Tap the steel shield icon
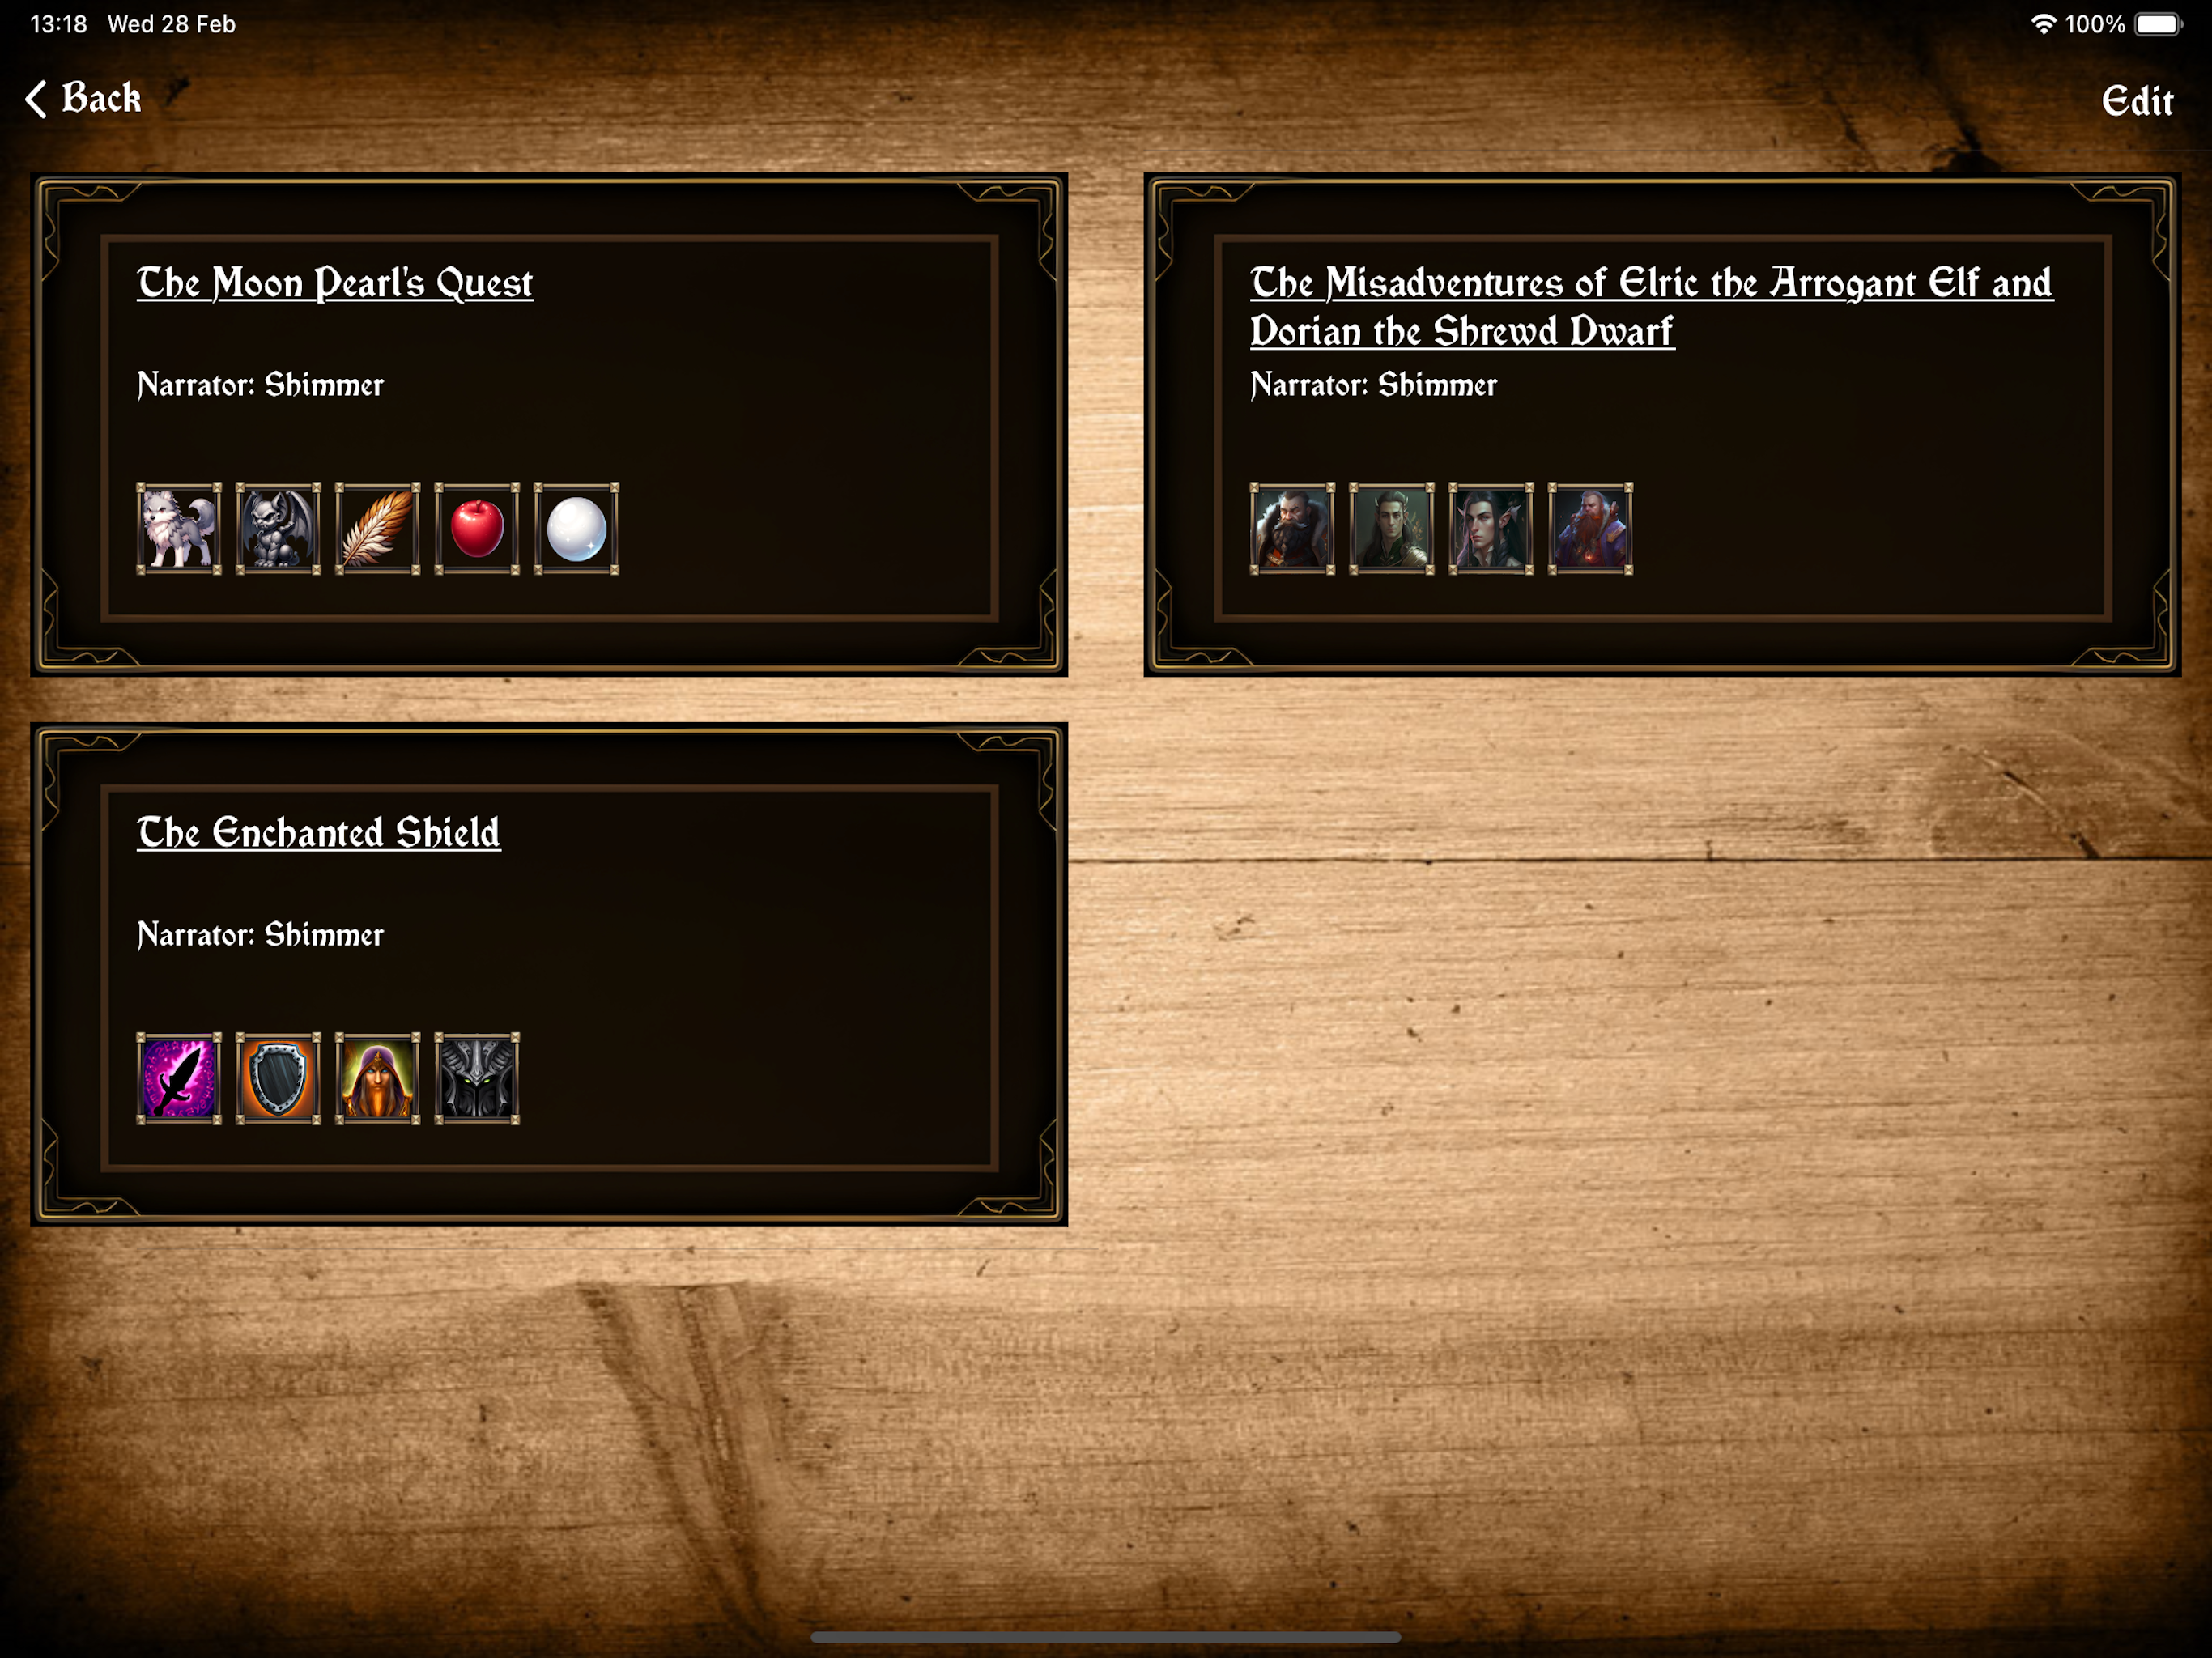 tap(278, 1078)
